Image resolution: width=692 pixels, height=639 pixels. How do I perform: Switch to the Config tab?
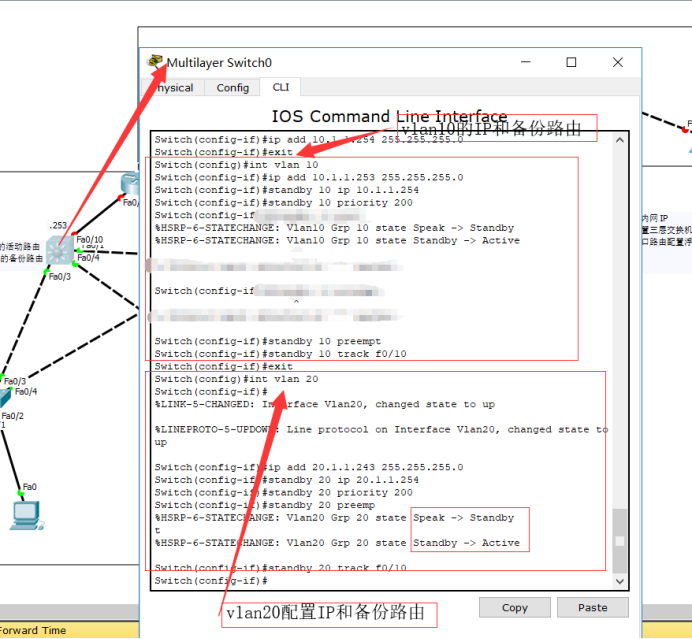coord(233,87)
